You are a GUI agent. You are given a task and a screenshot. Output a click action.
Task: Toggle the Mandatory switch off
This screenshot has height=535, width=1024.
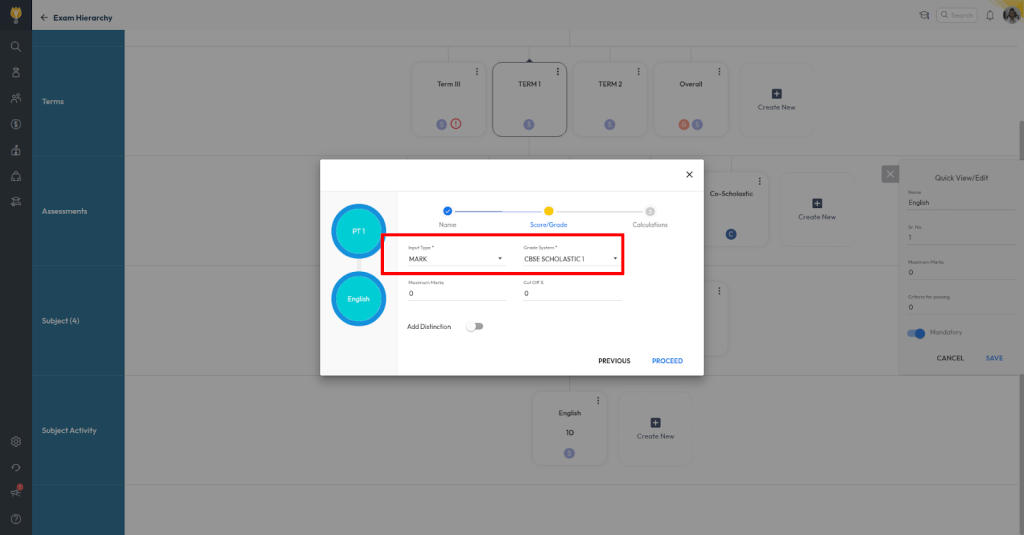916,333
